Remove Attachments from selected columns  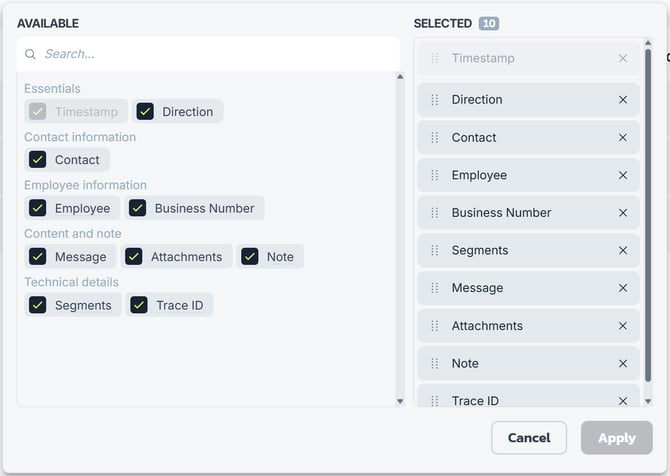623,326
